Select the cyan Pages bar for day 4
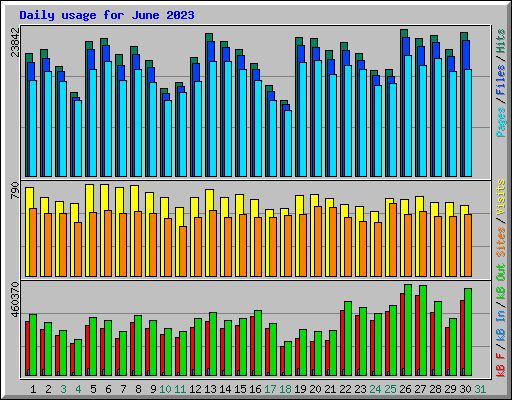 [78, 138]
